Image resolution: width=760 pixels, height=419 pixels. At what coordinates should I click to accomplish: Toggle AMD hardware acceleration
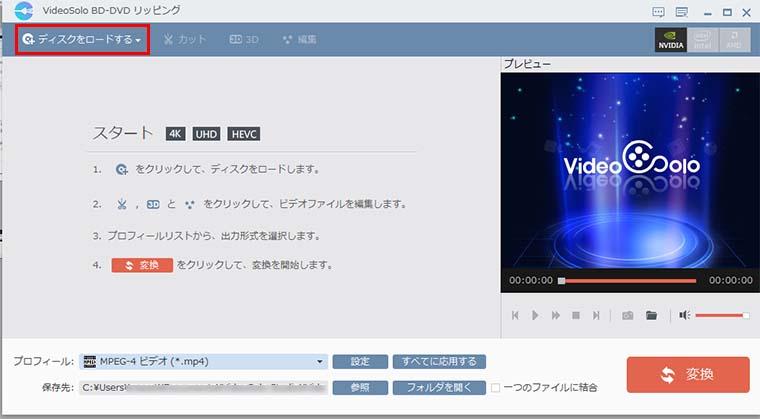coord(733,39)
